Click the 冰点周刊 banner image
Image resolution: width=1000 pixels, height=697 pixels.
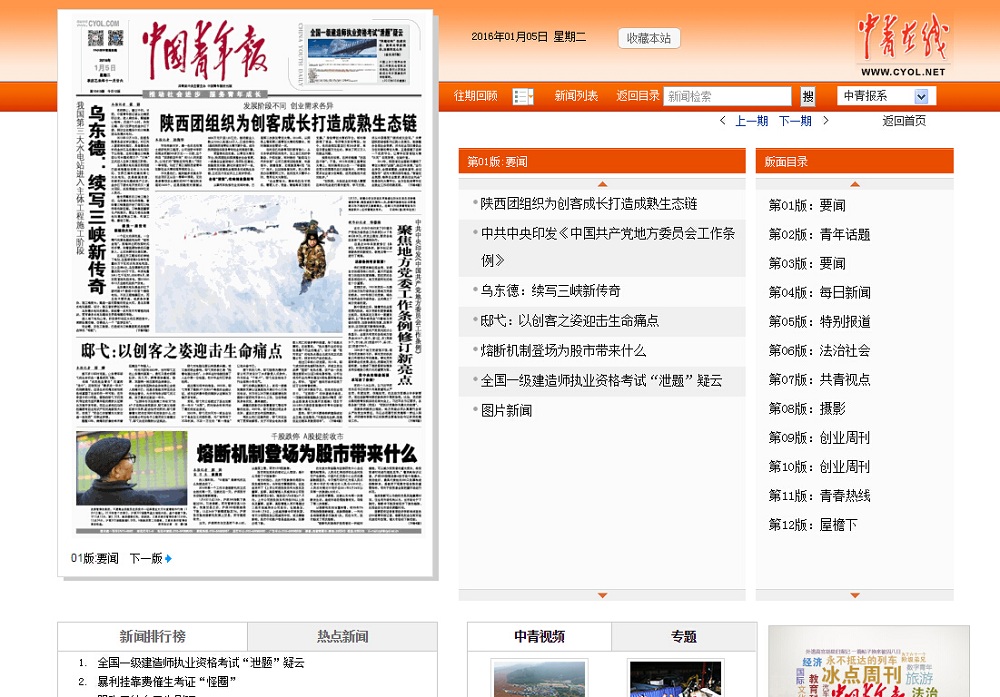869,661
